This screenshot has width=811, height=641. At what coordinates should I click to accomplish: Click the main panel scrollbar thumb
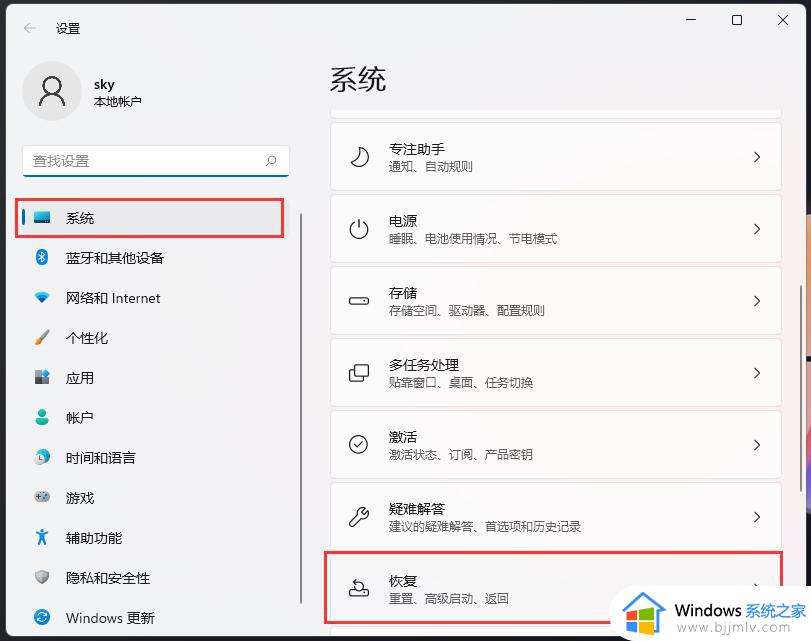(801, 388)
